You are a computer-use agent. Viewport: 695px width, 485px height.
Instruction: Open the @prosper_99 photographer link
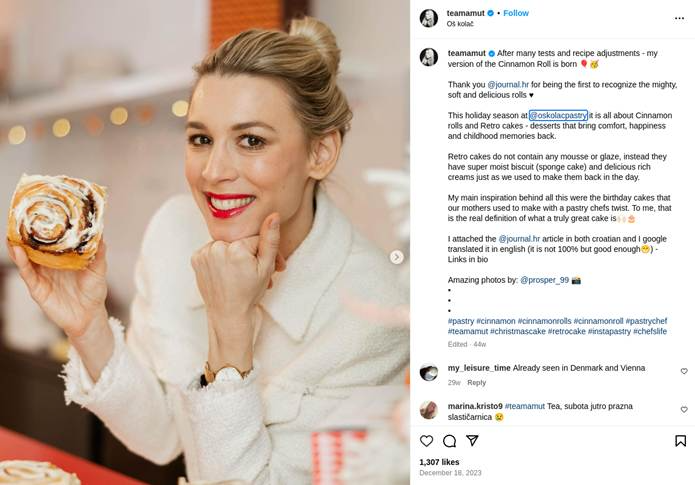pyautogui.click(x=544, y=280)
